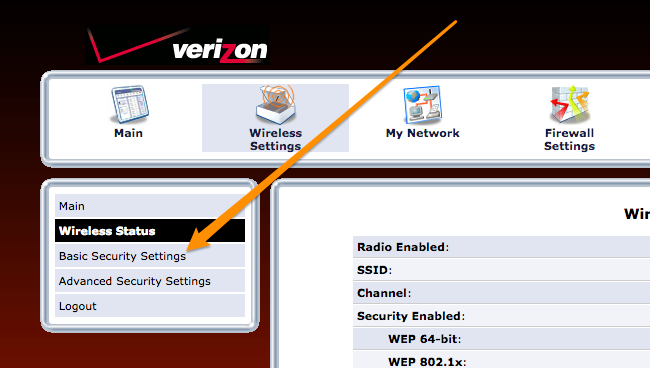
Task: Open Advanced Security Settings
Action: [150, 281]
